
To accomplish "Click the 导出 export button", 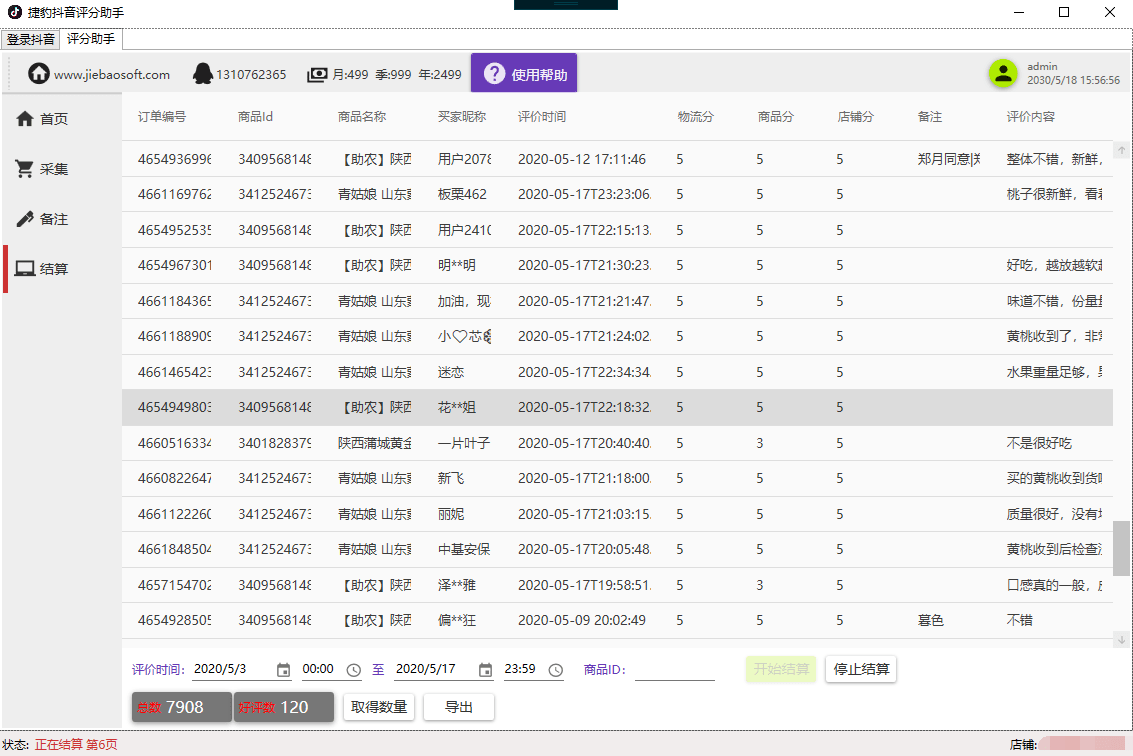I will (x=459, y=707).
